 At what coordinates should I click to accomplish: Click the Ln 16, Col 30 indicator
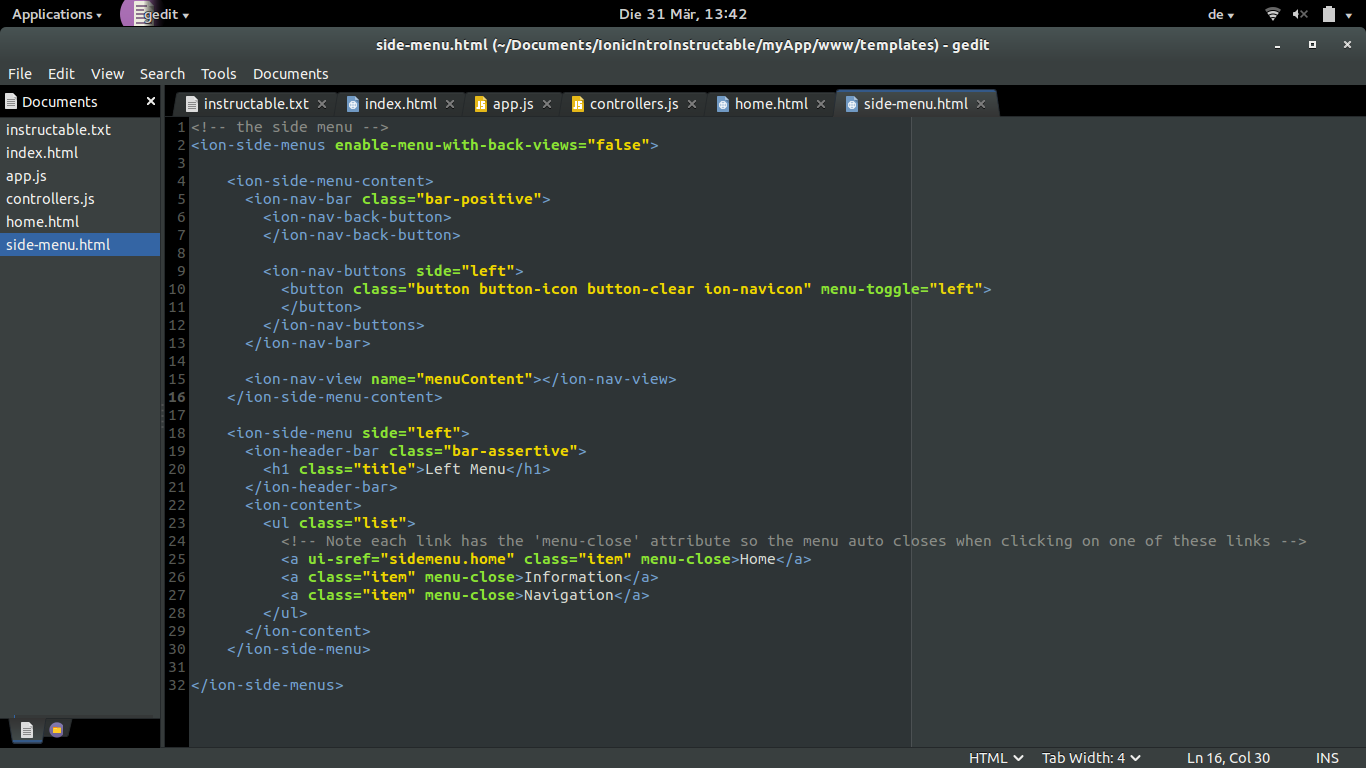tap(1228, 758)
